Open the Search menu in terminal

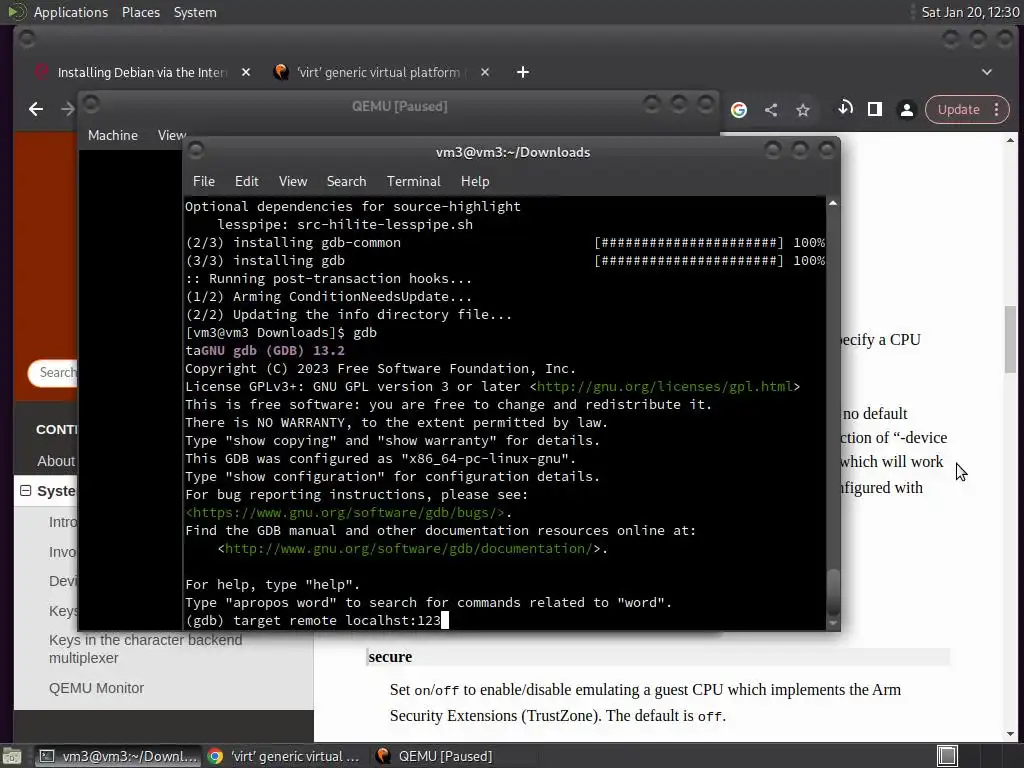point(346,181)
